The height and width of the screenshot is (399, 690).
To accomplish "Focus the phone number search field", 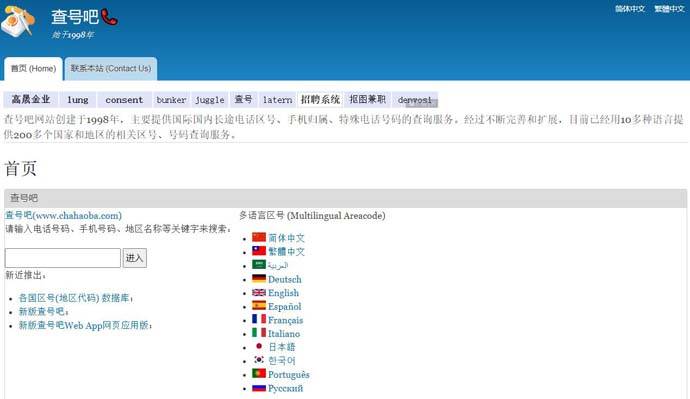I will click(62, 258).
